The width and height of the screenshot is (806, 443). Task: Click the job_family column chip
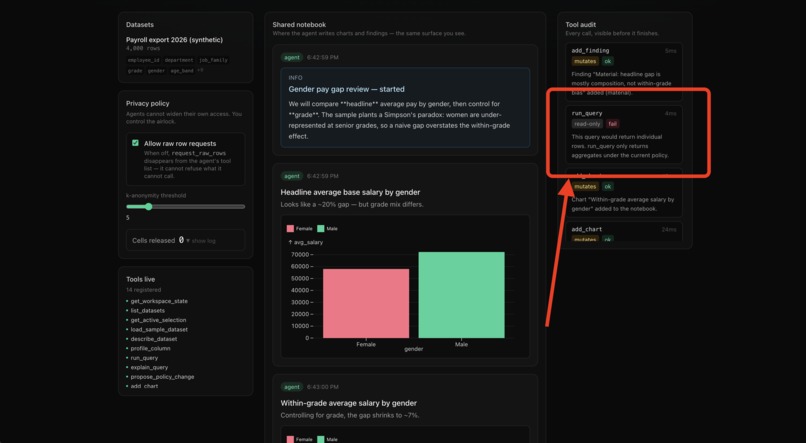pos(213,60)
